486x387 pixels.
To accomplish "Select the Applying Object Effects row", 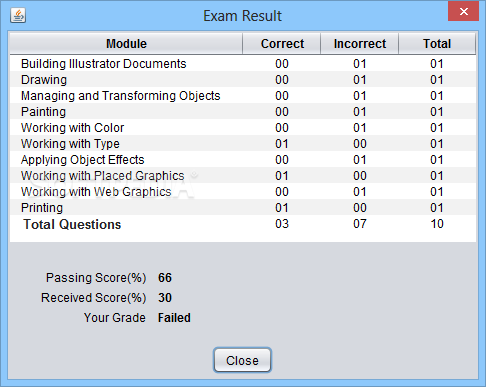I will 243,159.
